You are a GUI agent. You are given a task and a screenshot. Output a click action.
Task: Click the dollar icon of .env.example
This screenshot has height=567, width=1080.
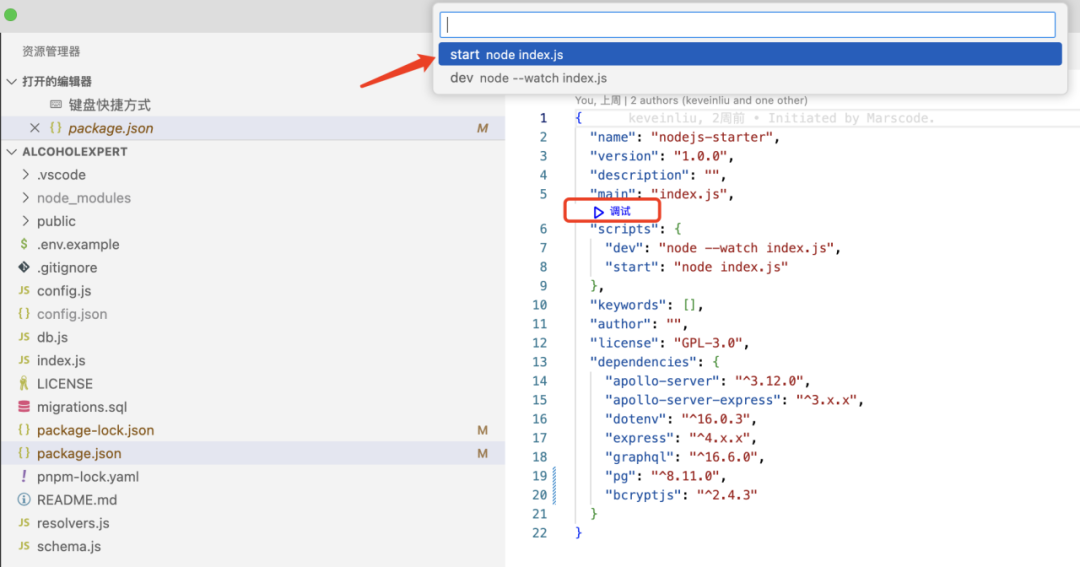[x=24, y=244]
